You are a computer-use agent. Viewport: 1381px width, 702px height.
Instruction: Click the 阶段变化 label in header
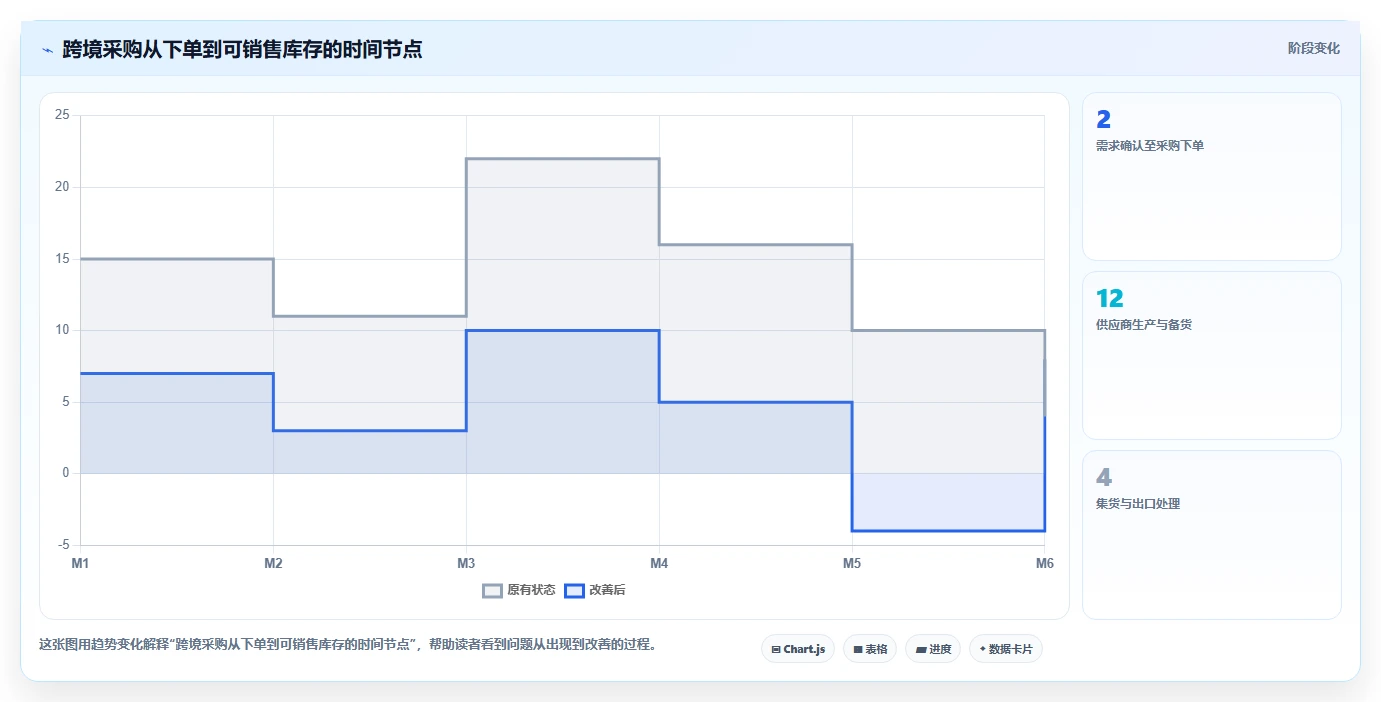point(1313,48)
